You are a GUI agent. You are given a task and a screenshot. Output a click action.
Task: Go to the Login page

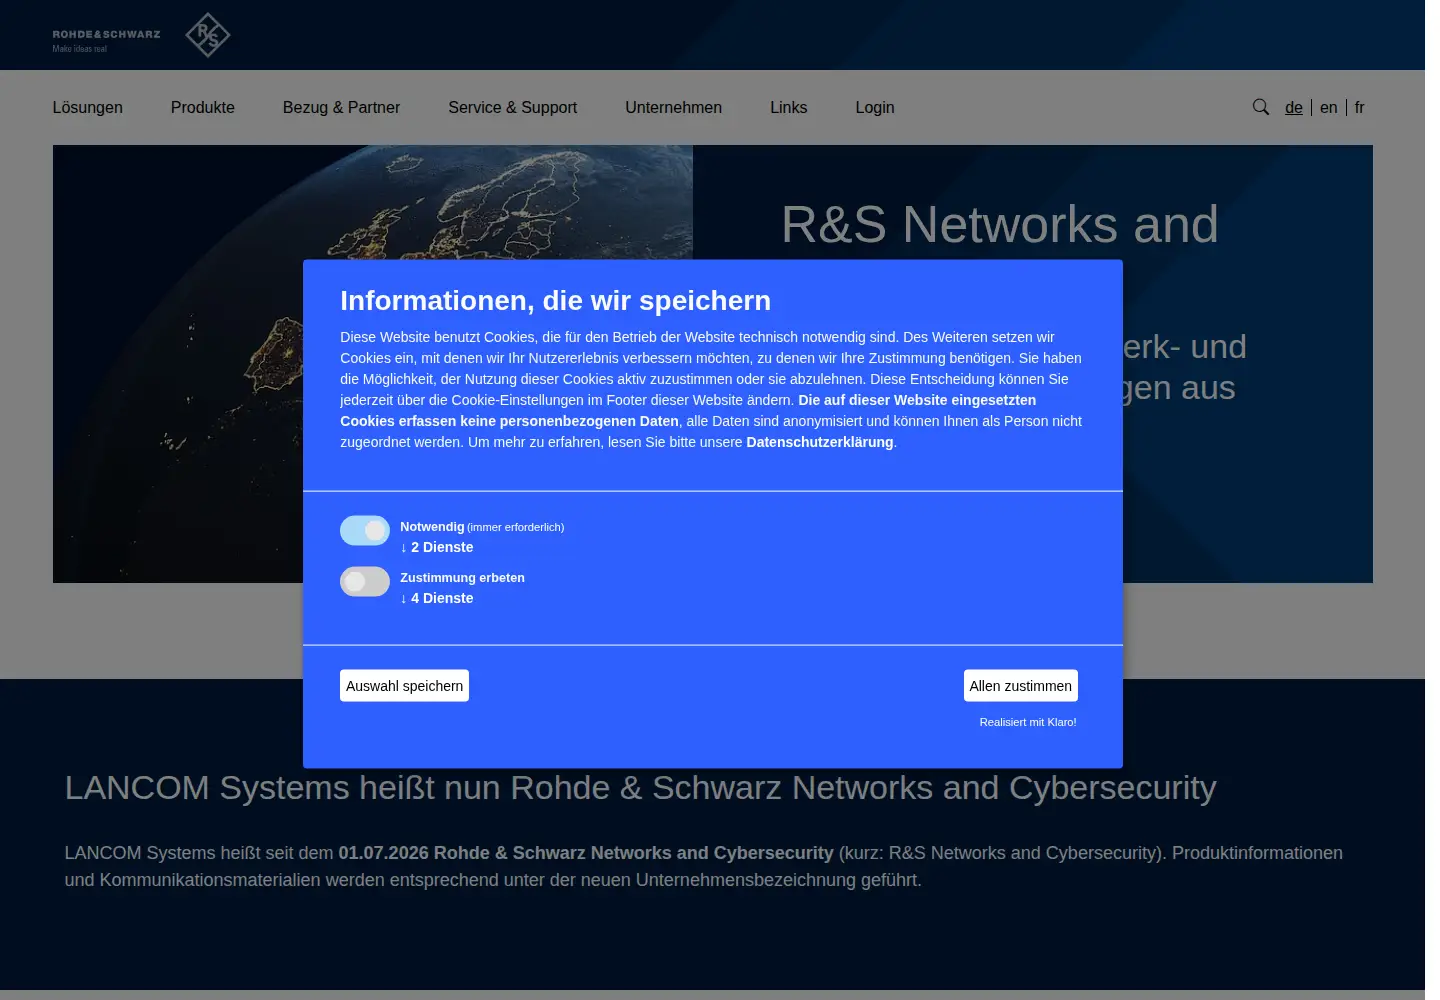pos(875,107)
